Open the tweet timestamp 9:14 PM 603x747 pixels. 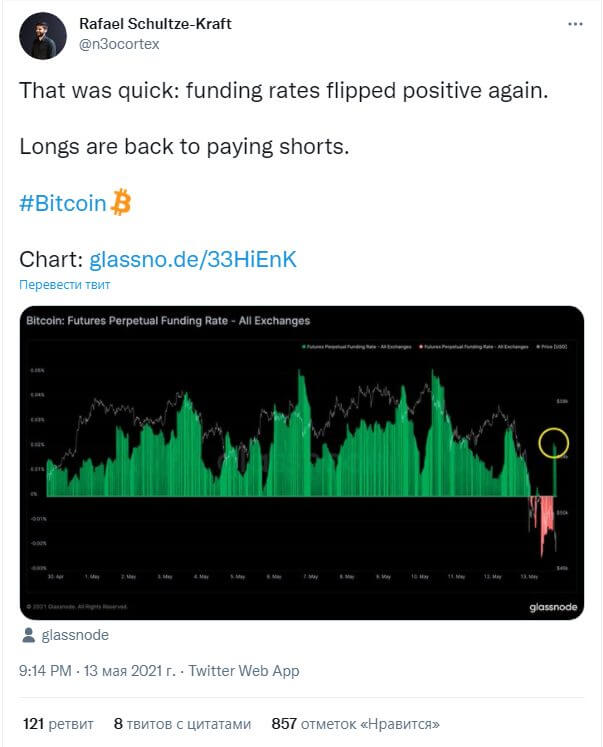click(45, 671)
